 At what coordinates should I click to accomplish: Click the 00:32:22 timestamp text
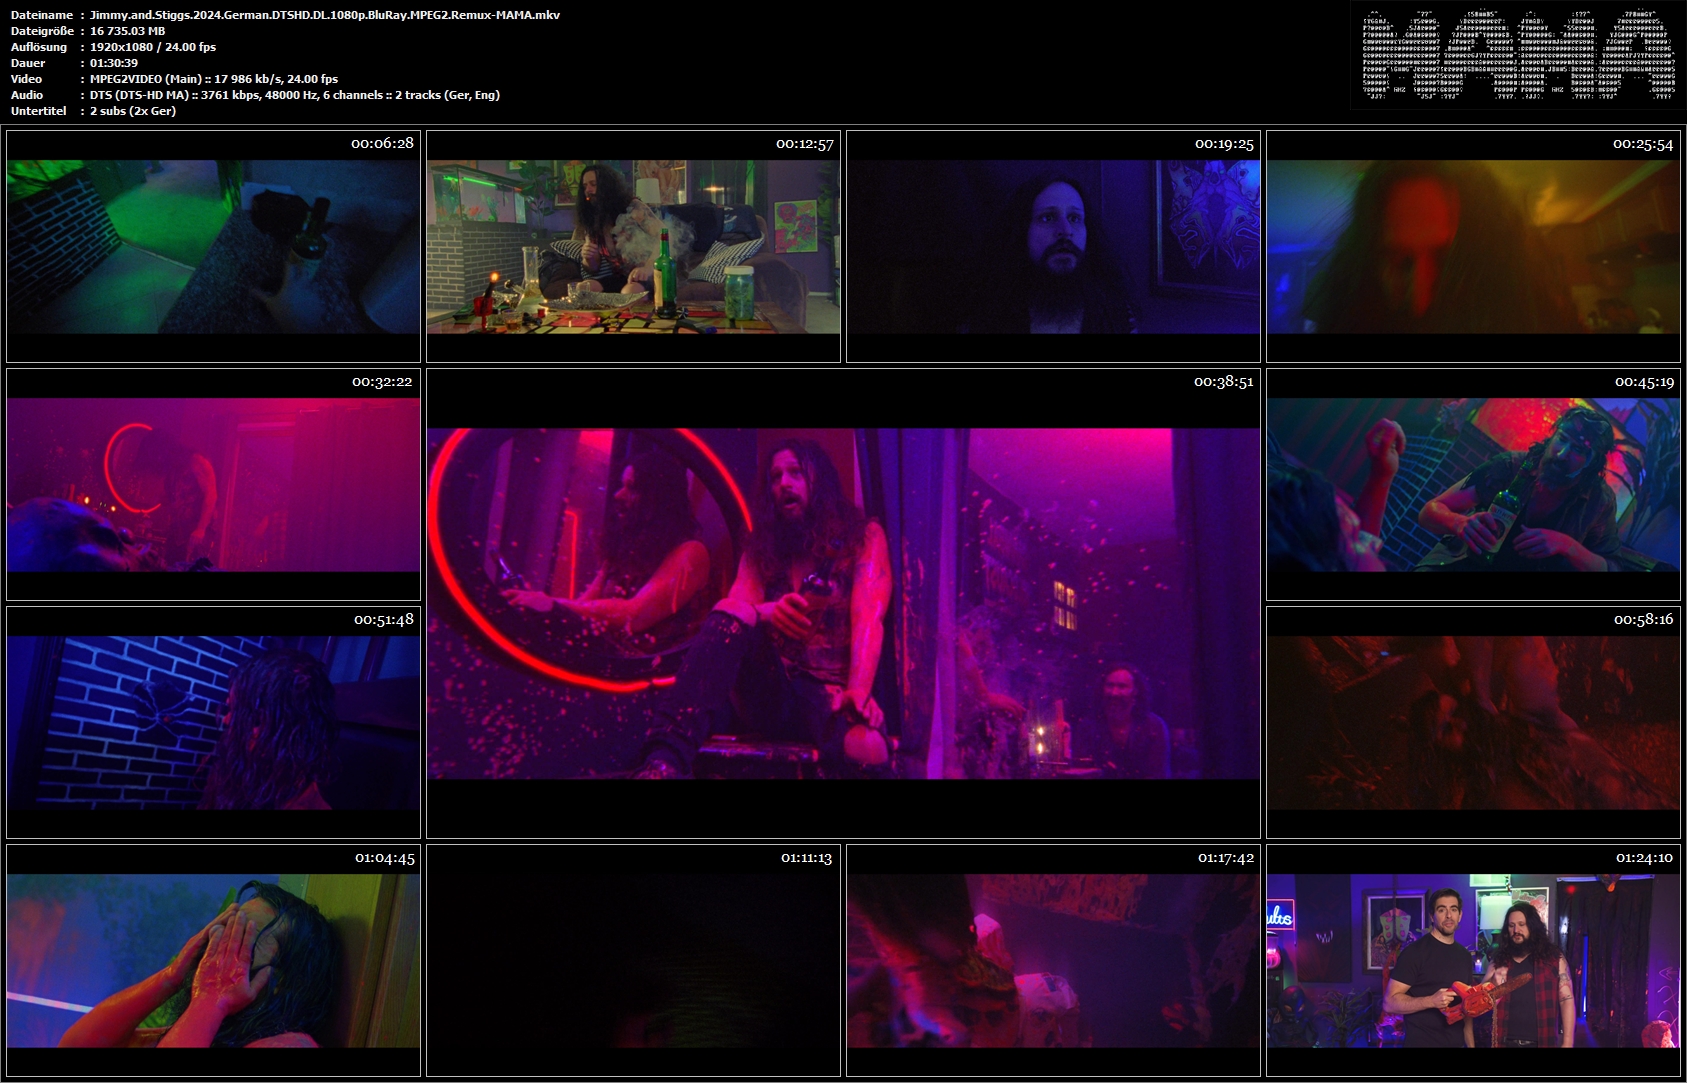coord(382,382)
